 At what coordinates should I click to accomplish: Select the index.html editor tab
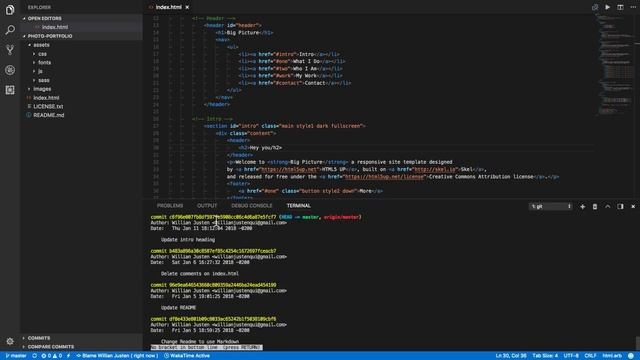(x=169, y=7)
